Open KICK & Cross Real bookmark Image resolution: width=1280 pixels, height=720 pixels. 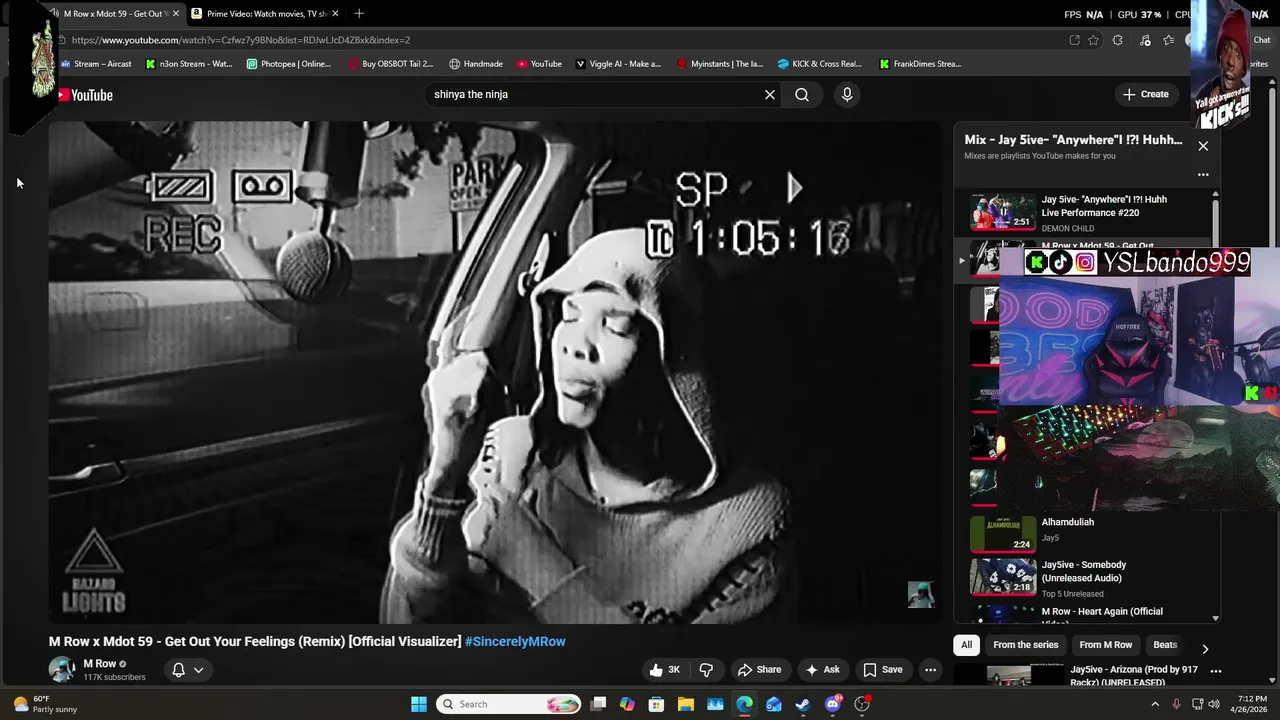coord(819,63)
